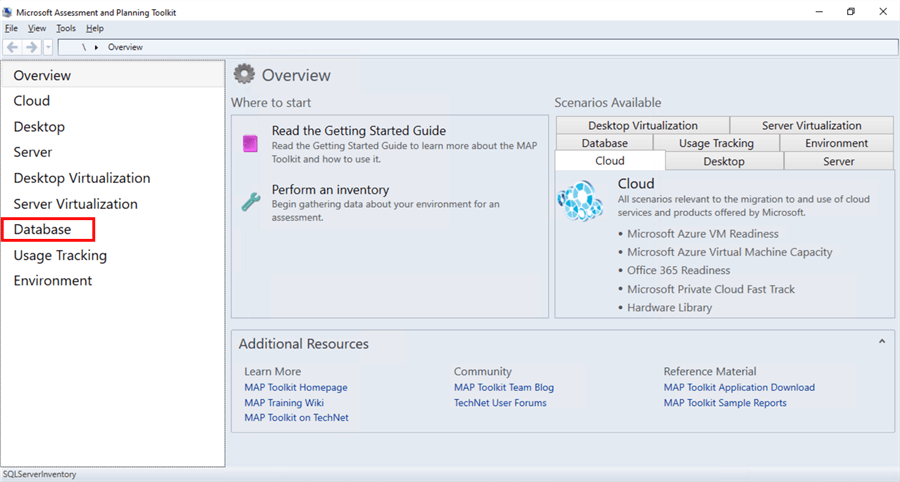
Task: Click Read the Getting Started Guide
Action: click(x=358, y=131)
